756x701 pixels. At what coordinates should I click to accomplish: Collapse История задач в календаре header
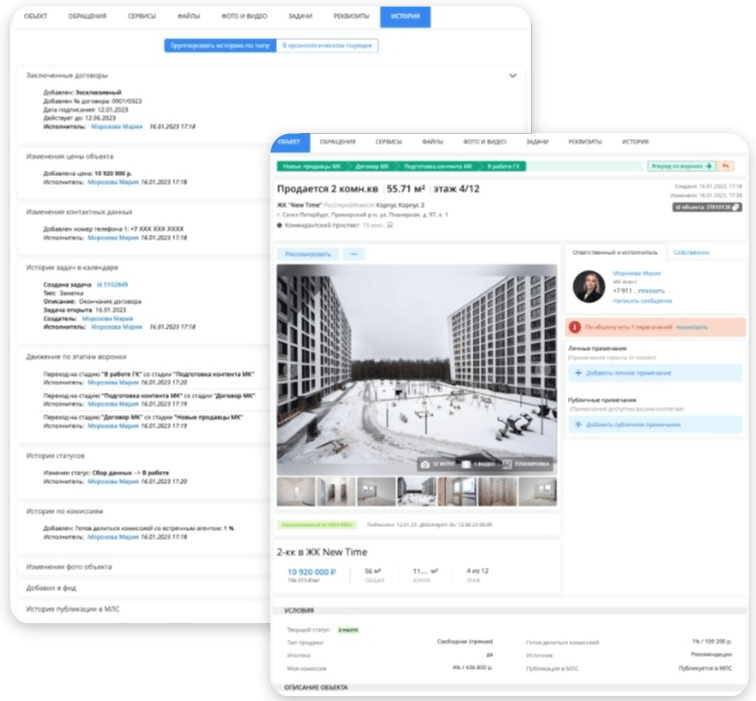72,267
